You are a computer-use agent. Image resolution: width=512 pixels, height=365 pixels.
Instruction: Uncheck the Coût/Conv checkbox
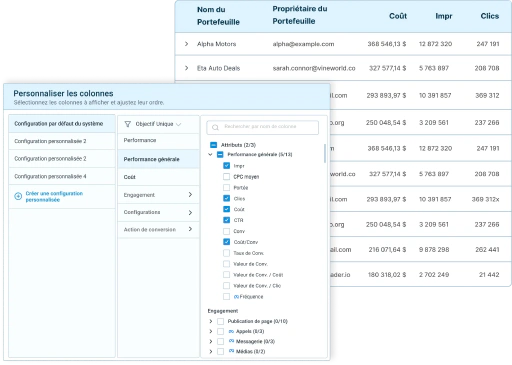(226, 242)
